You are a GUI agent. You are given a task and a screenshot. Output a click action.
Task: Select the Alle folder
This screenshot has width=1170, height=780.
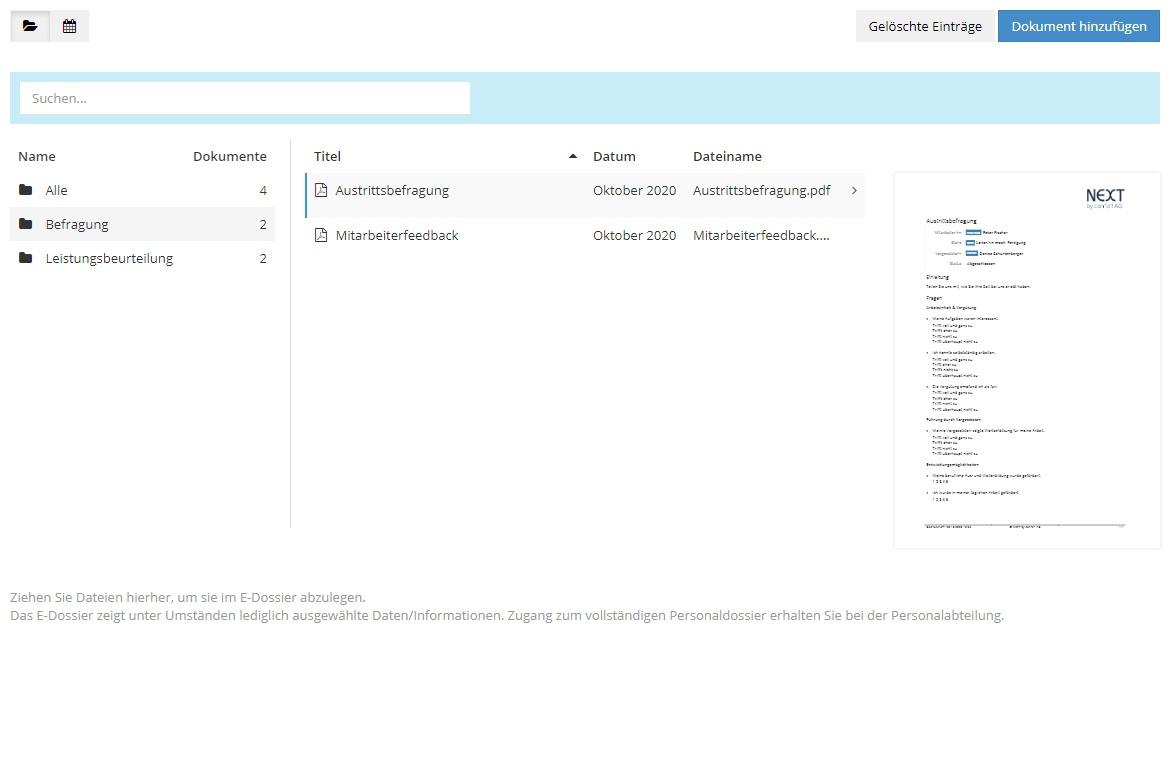click(x=56, y=190)
